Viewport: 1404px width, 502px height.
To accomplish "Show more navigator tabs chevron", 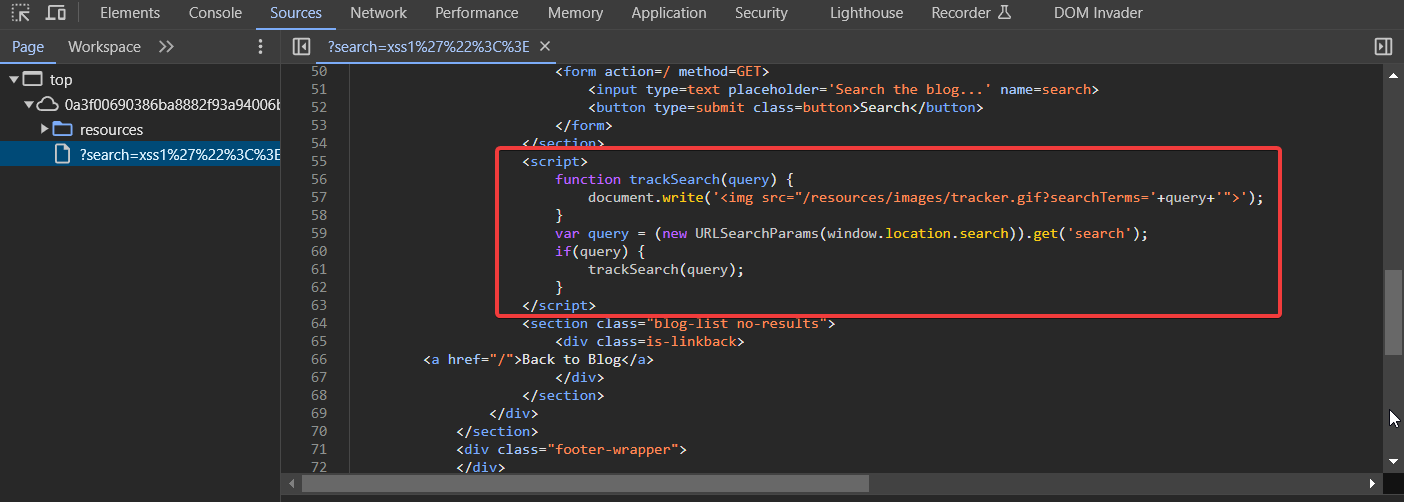I will coord(166,47).
